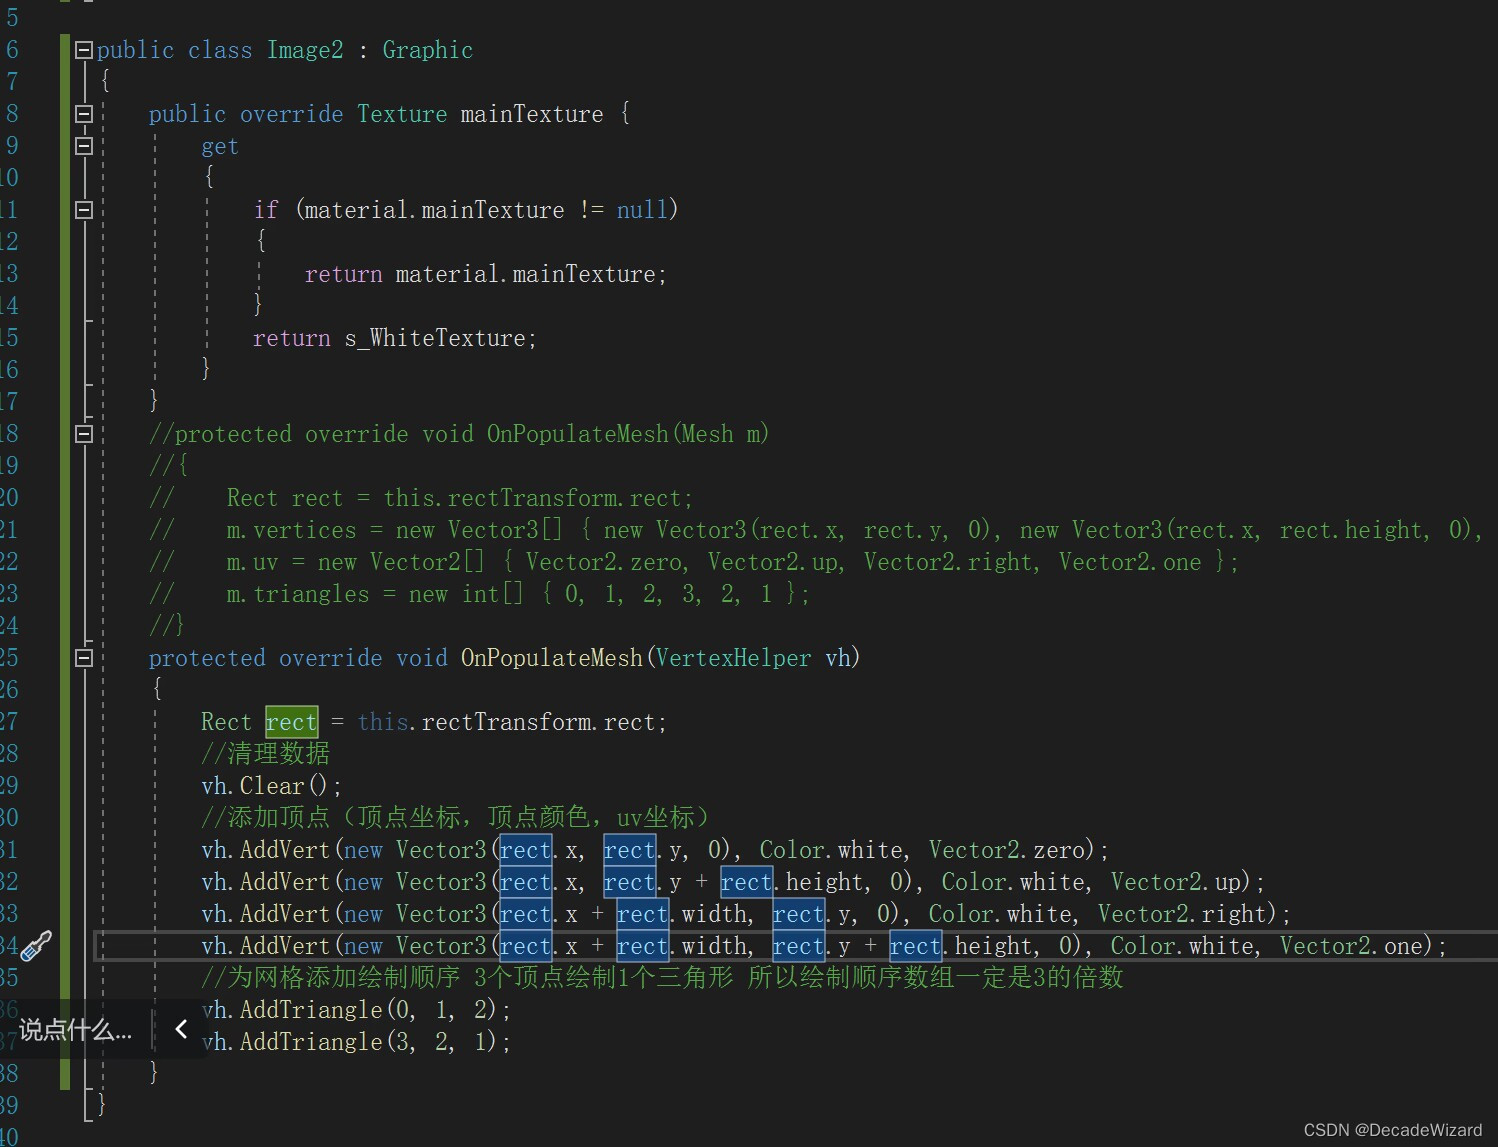
Task: Click the get keyword
Action: 220,146
